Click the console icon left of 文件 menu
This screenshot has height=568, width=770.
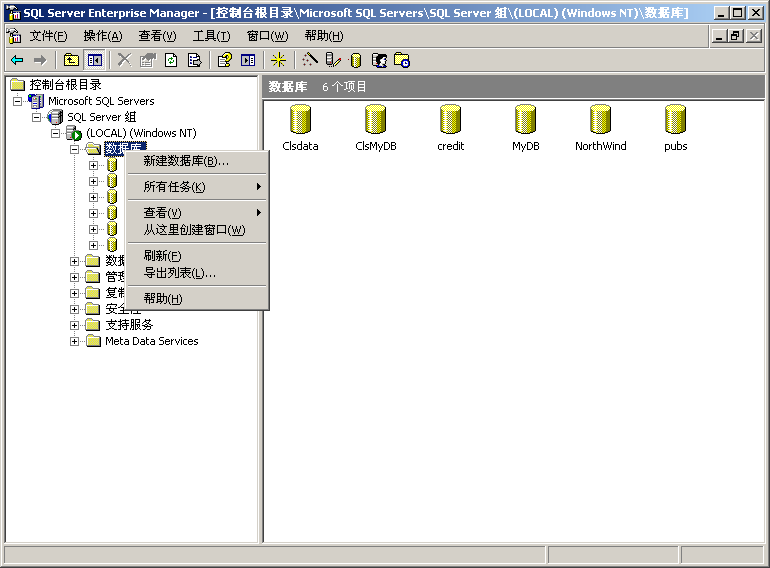(15, 36)
